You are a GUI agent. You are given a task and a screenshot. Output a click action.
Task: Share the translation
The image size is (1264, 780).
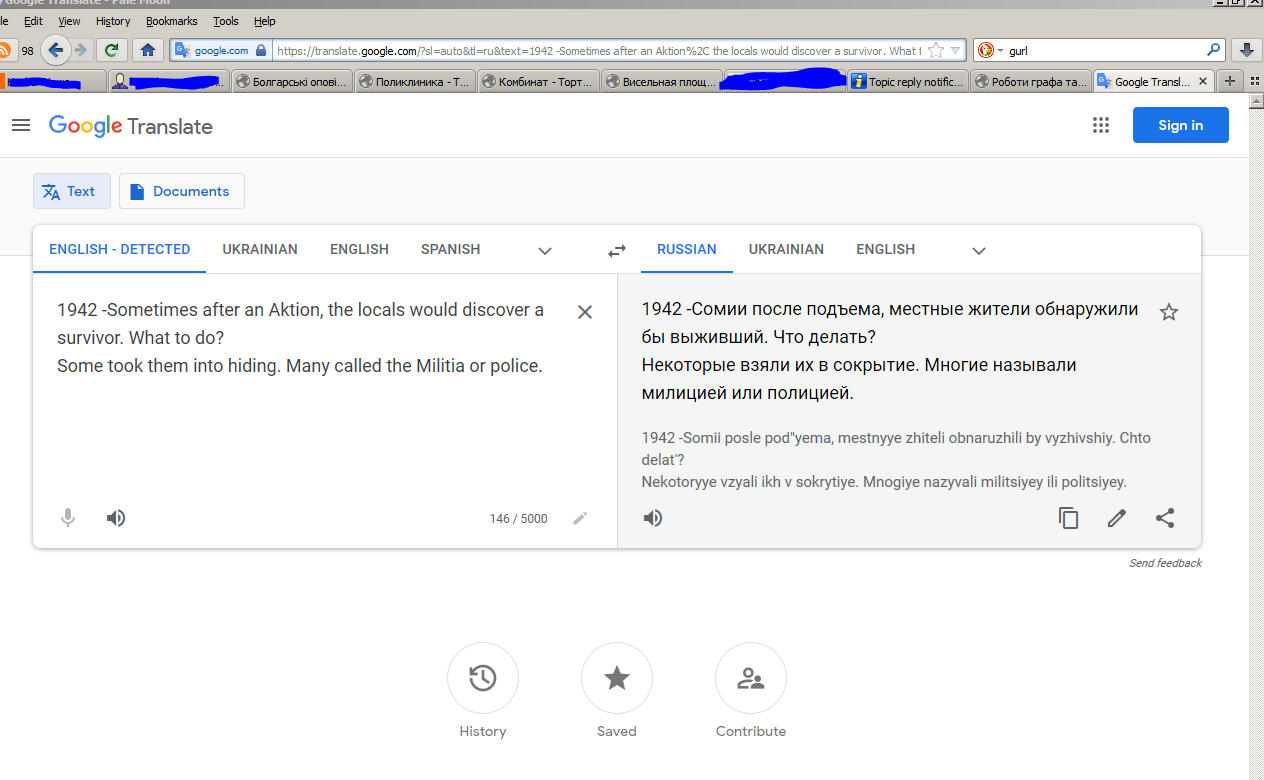point(1165,518)
